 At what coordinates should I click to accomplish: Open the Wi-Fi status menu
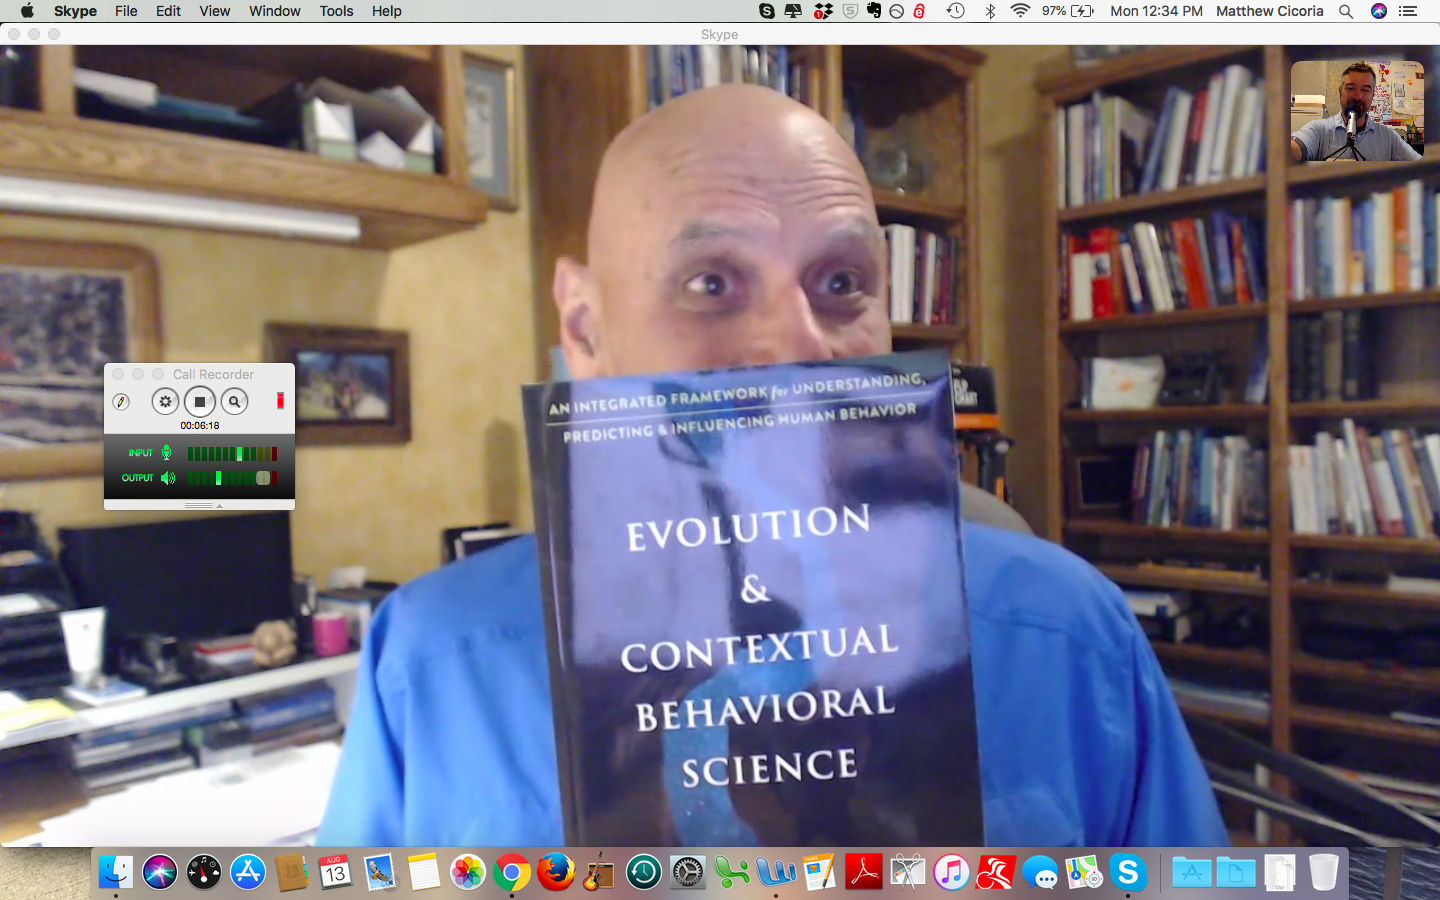click(x=1020, y=11)
